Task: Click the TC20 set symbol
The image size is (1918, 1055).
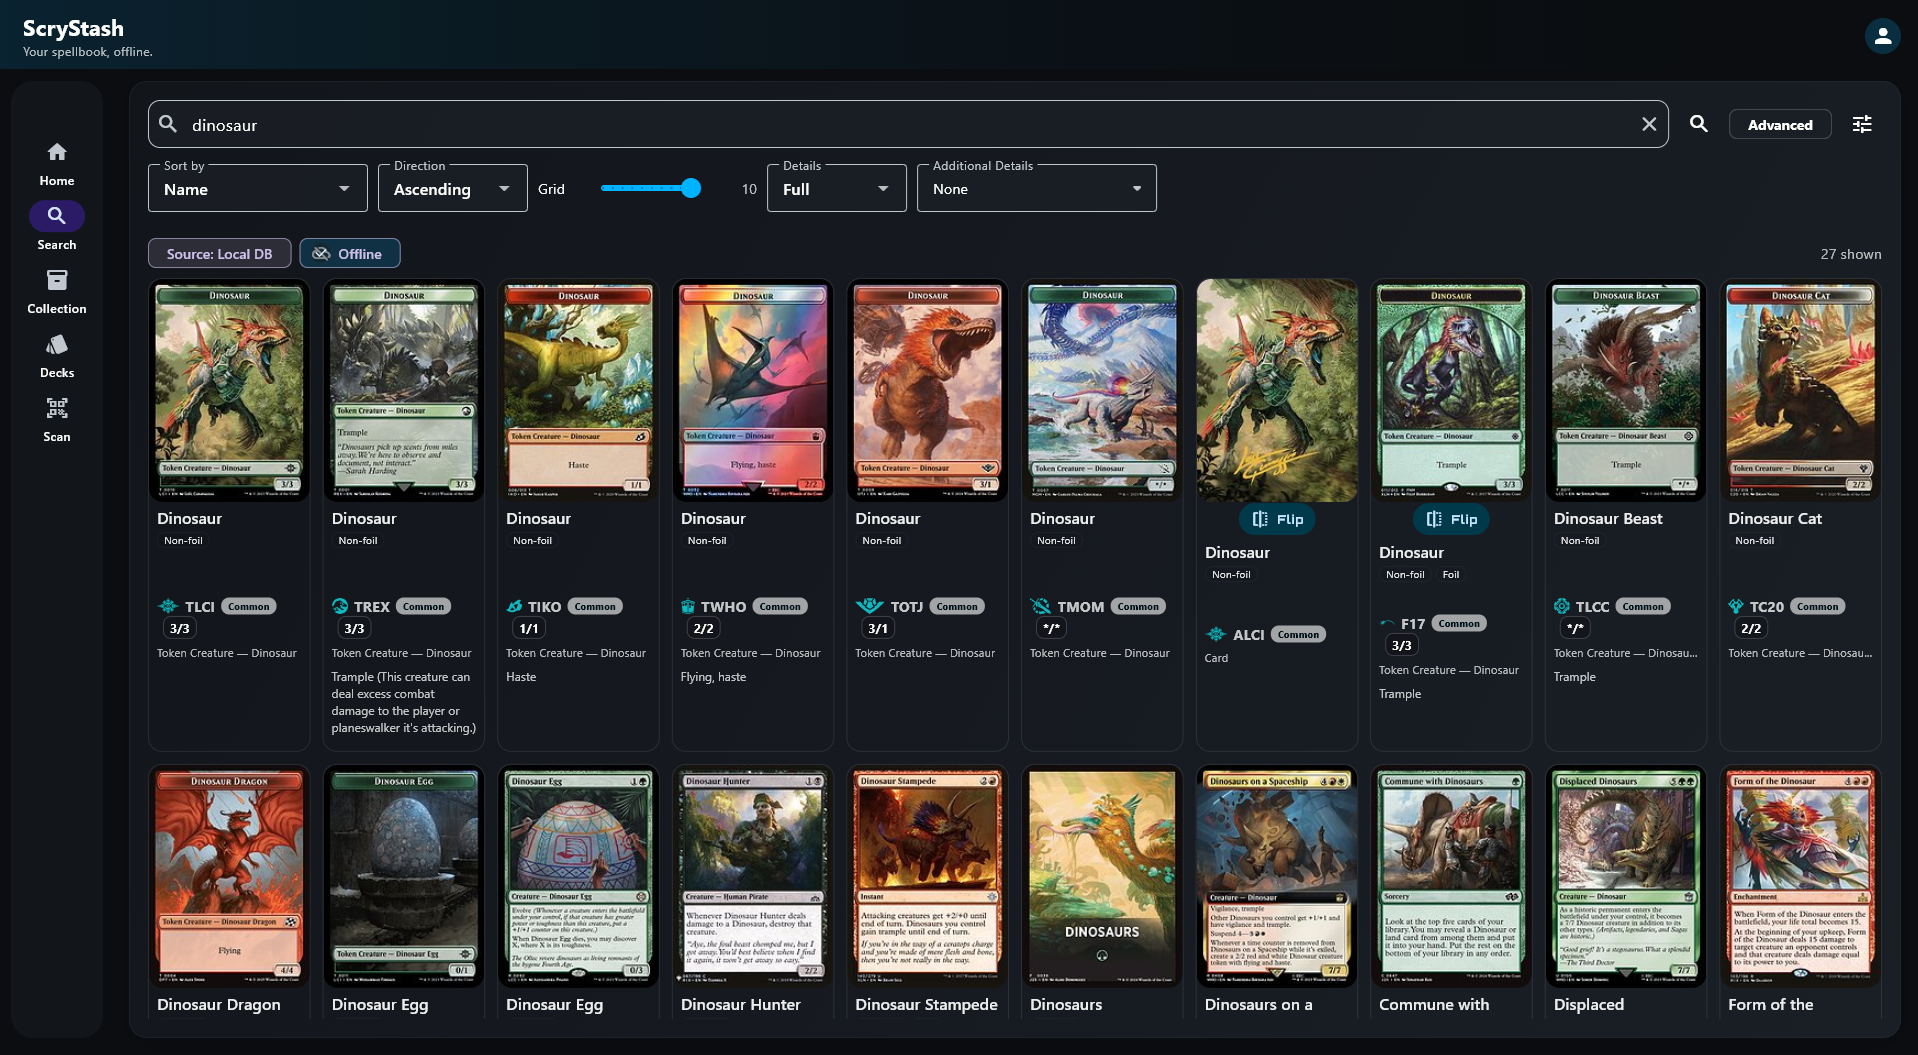Action: click(x=1736, y=606)
